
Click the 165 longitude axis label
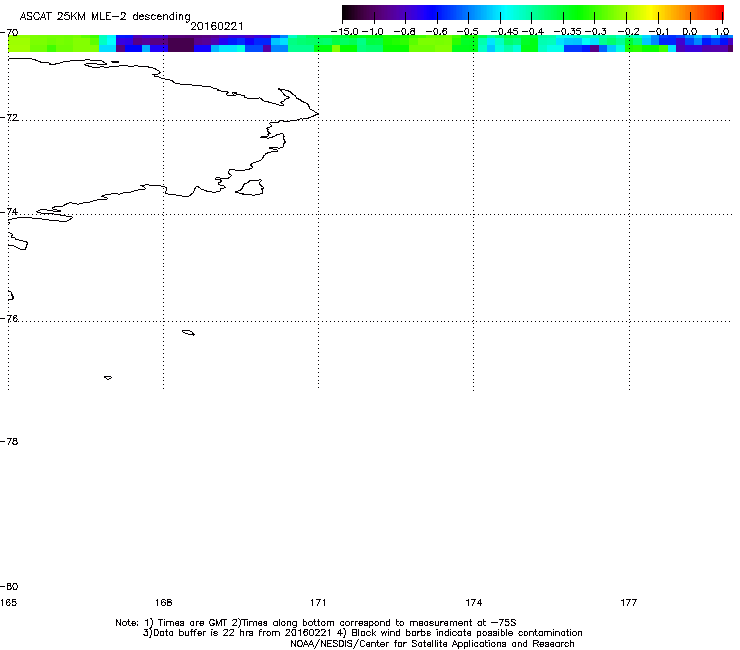[8, 602]
